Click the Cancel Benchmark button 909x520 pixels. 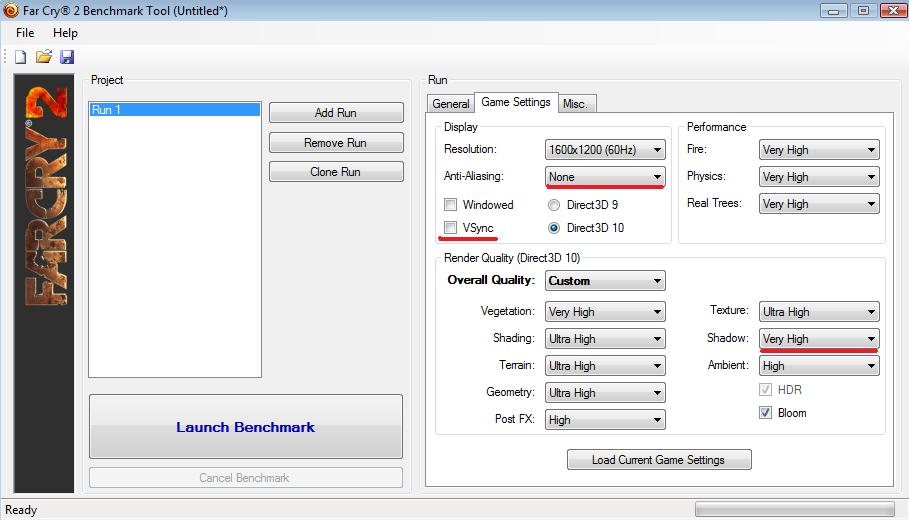pyautogui.click(x=246, y=478)
